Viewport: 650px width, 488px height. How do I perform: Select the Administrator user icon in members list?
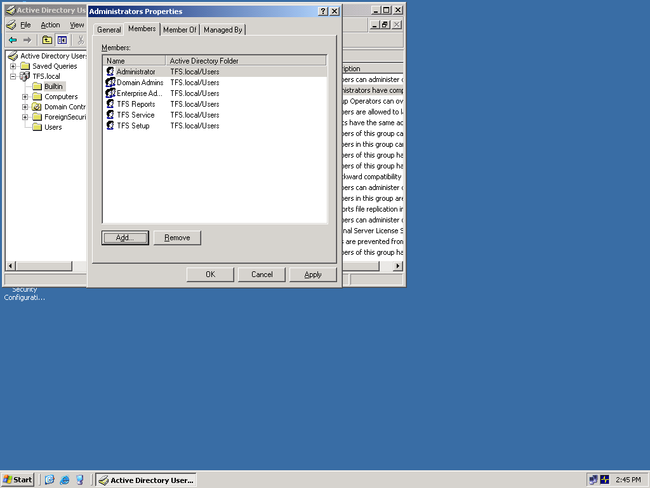[110, 71]
